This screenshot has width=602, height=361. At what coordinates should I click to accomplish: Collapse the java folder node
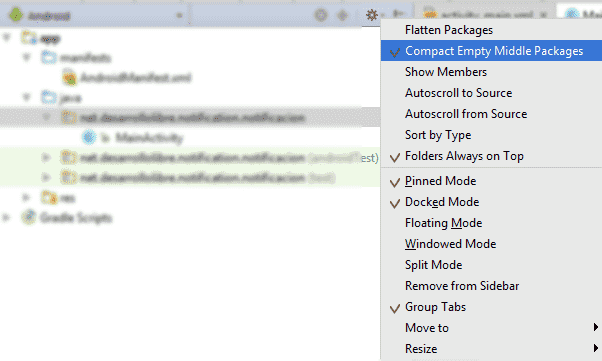(x=26, y=97)
